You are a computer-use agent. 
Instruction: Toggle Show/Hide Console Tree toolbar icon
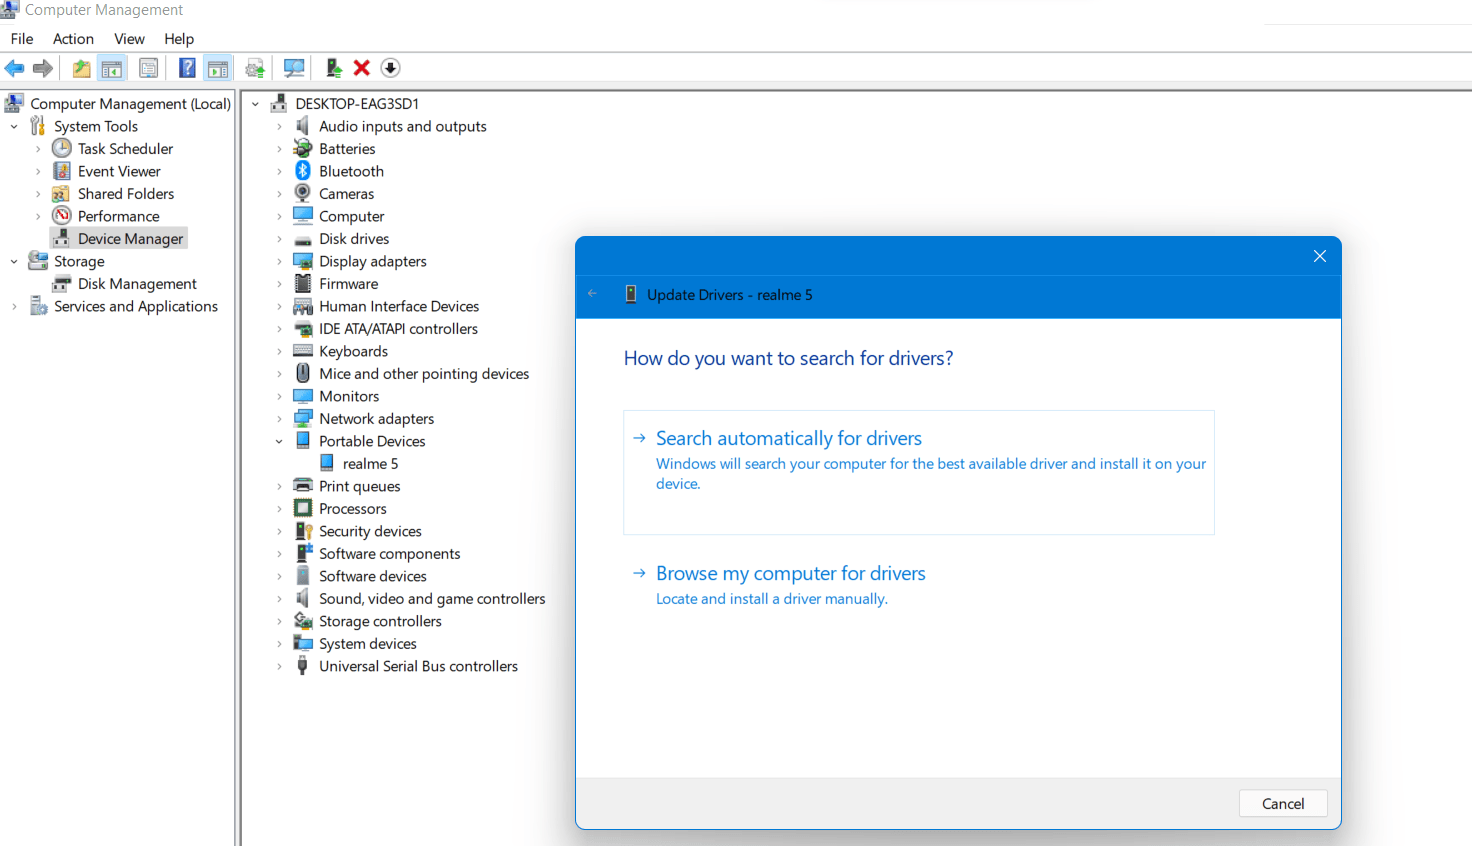pyautogui.click(x=112, y=68)
